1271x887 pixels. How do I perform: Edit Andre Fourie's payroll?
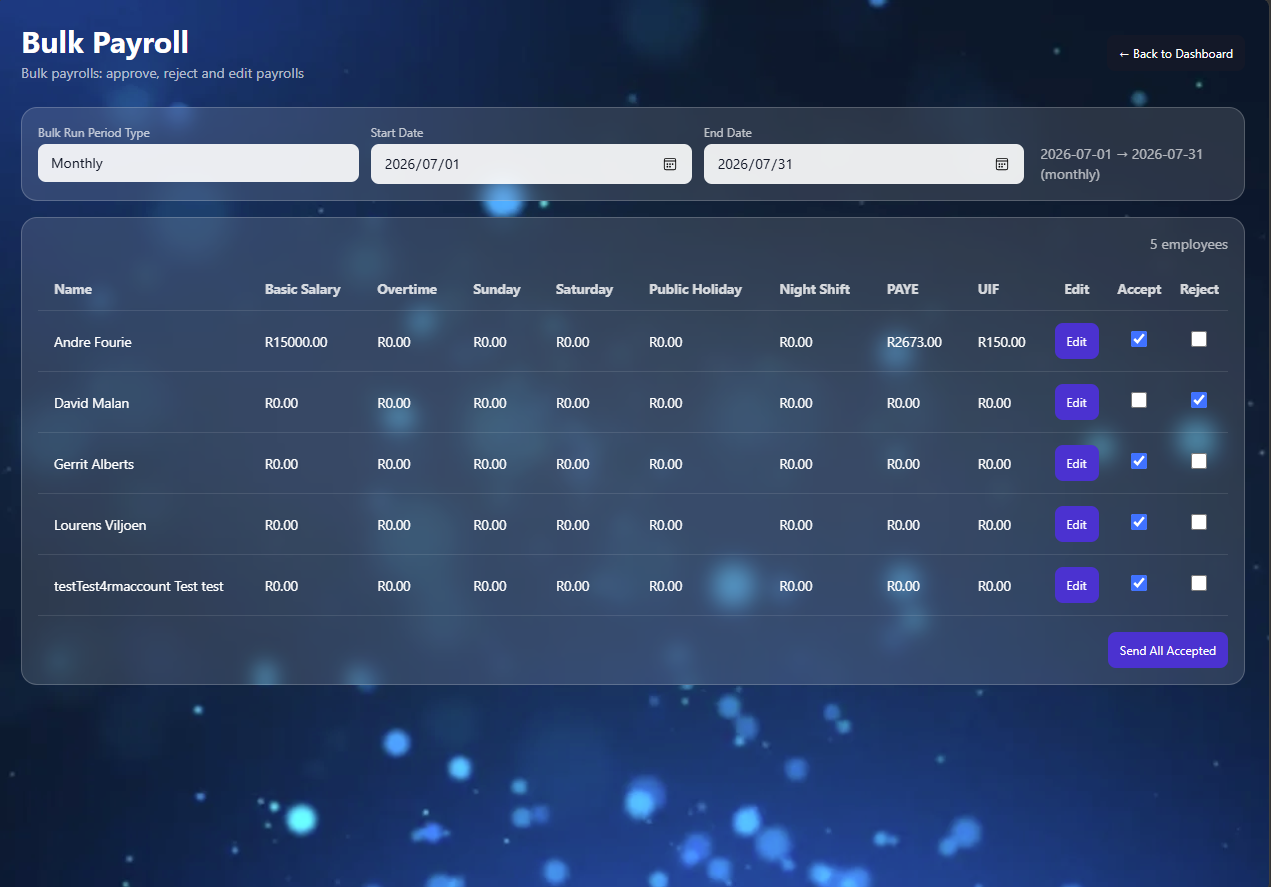tap(1077, 342)
